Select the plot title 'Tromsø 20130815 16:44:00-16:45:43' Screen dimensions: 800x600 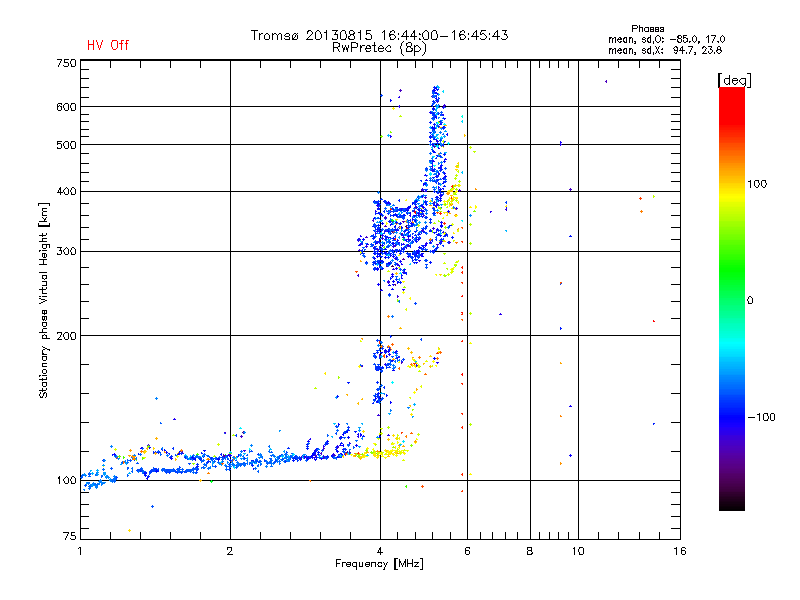point(379,35)
